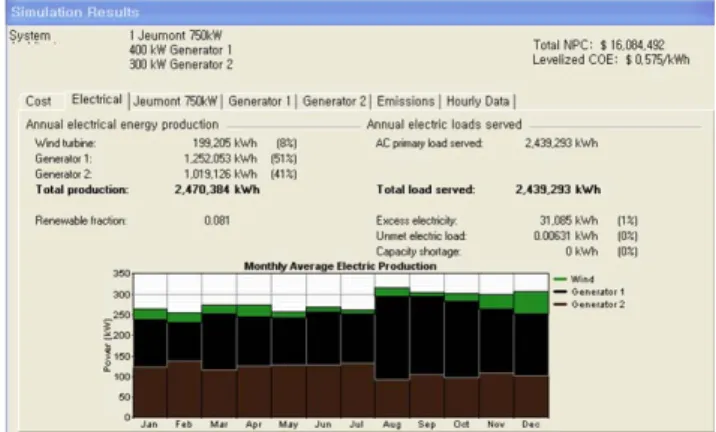Click the Aug bar in the chart
The height and width of the screenshot is (432, 716).
392,353
